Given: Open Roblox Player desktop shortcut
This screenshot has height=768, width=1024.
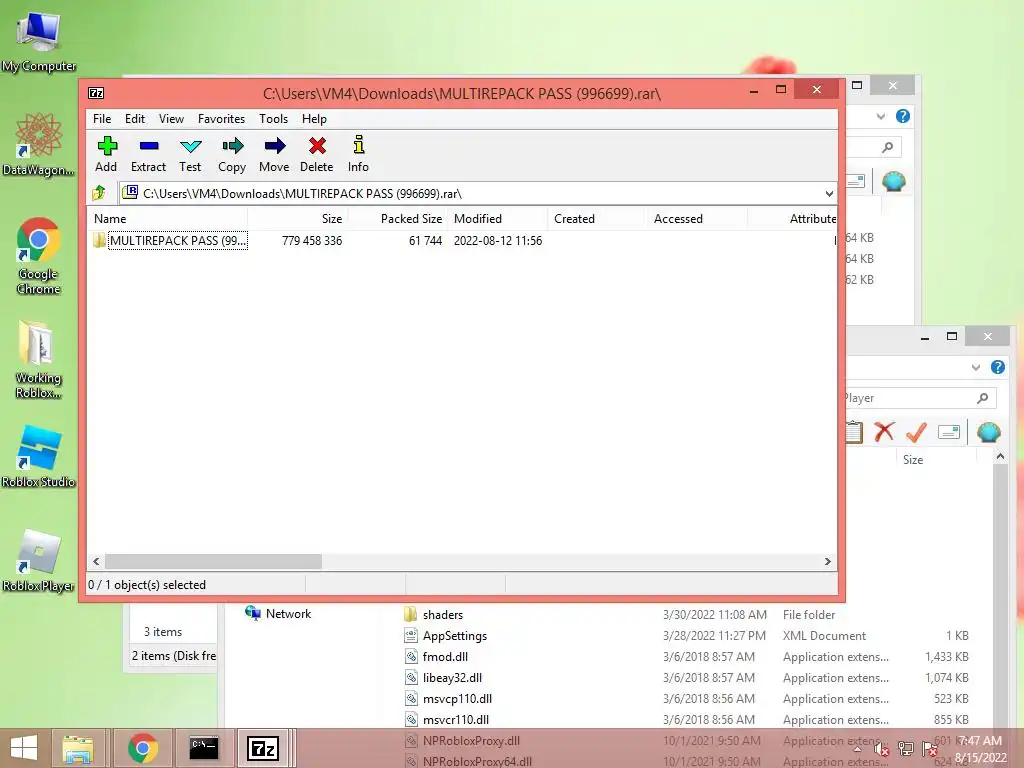Looking at the screenshot, I should [x=39, y=560].
